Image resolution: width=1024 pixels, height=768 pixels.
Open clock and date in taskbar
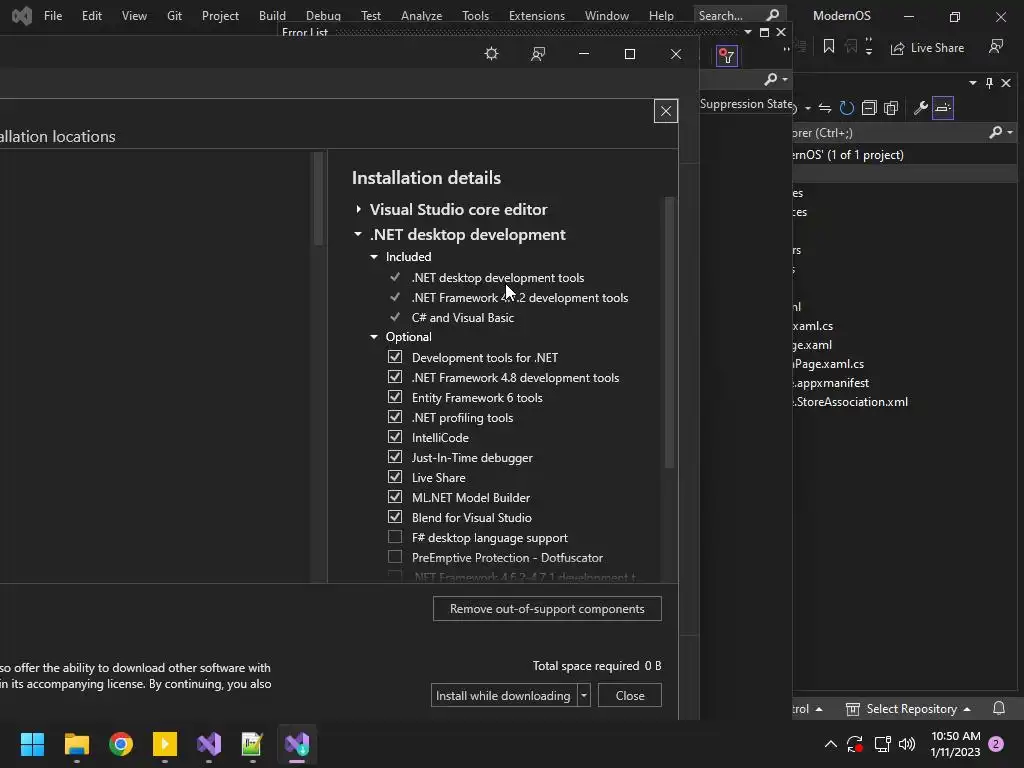(x=955, y=744)
